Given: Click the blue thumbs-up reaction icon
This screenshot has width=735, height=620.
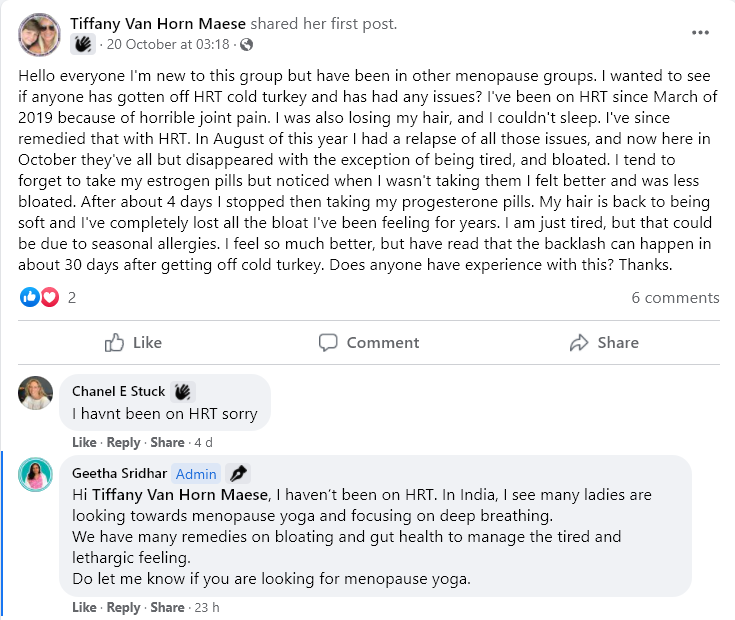Looking at the screenshot, I should [x=30, y=297].
